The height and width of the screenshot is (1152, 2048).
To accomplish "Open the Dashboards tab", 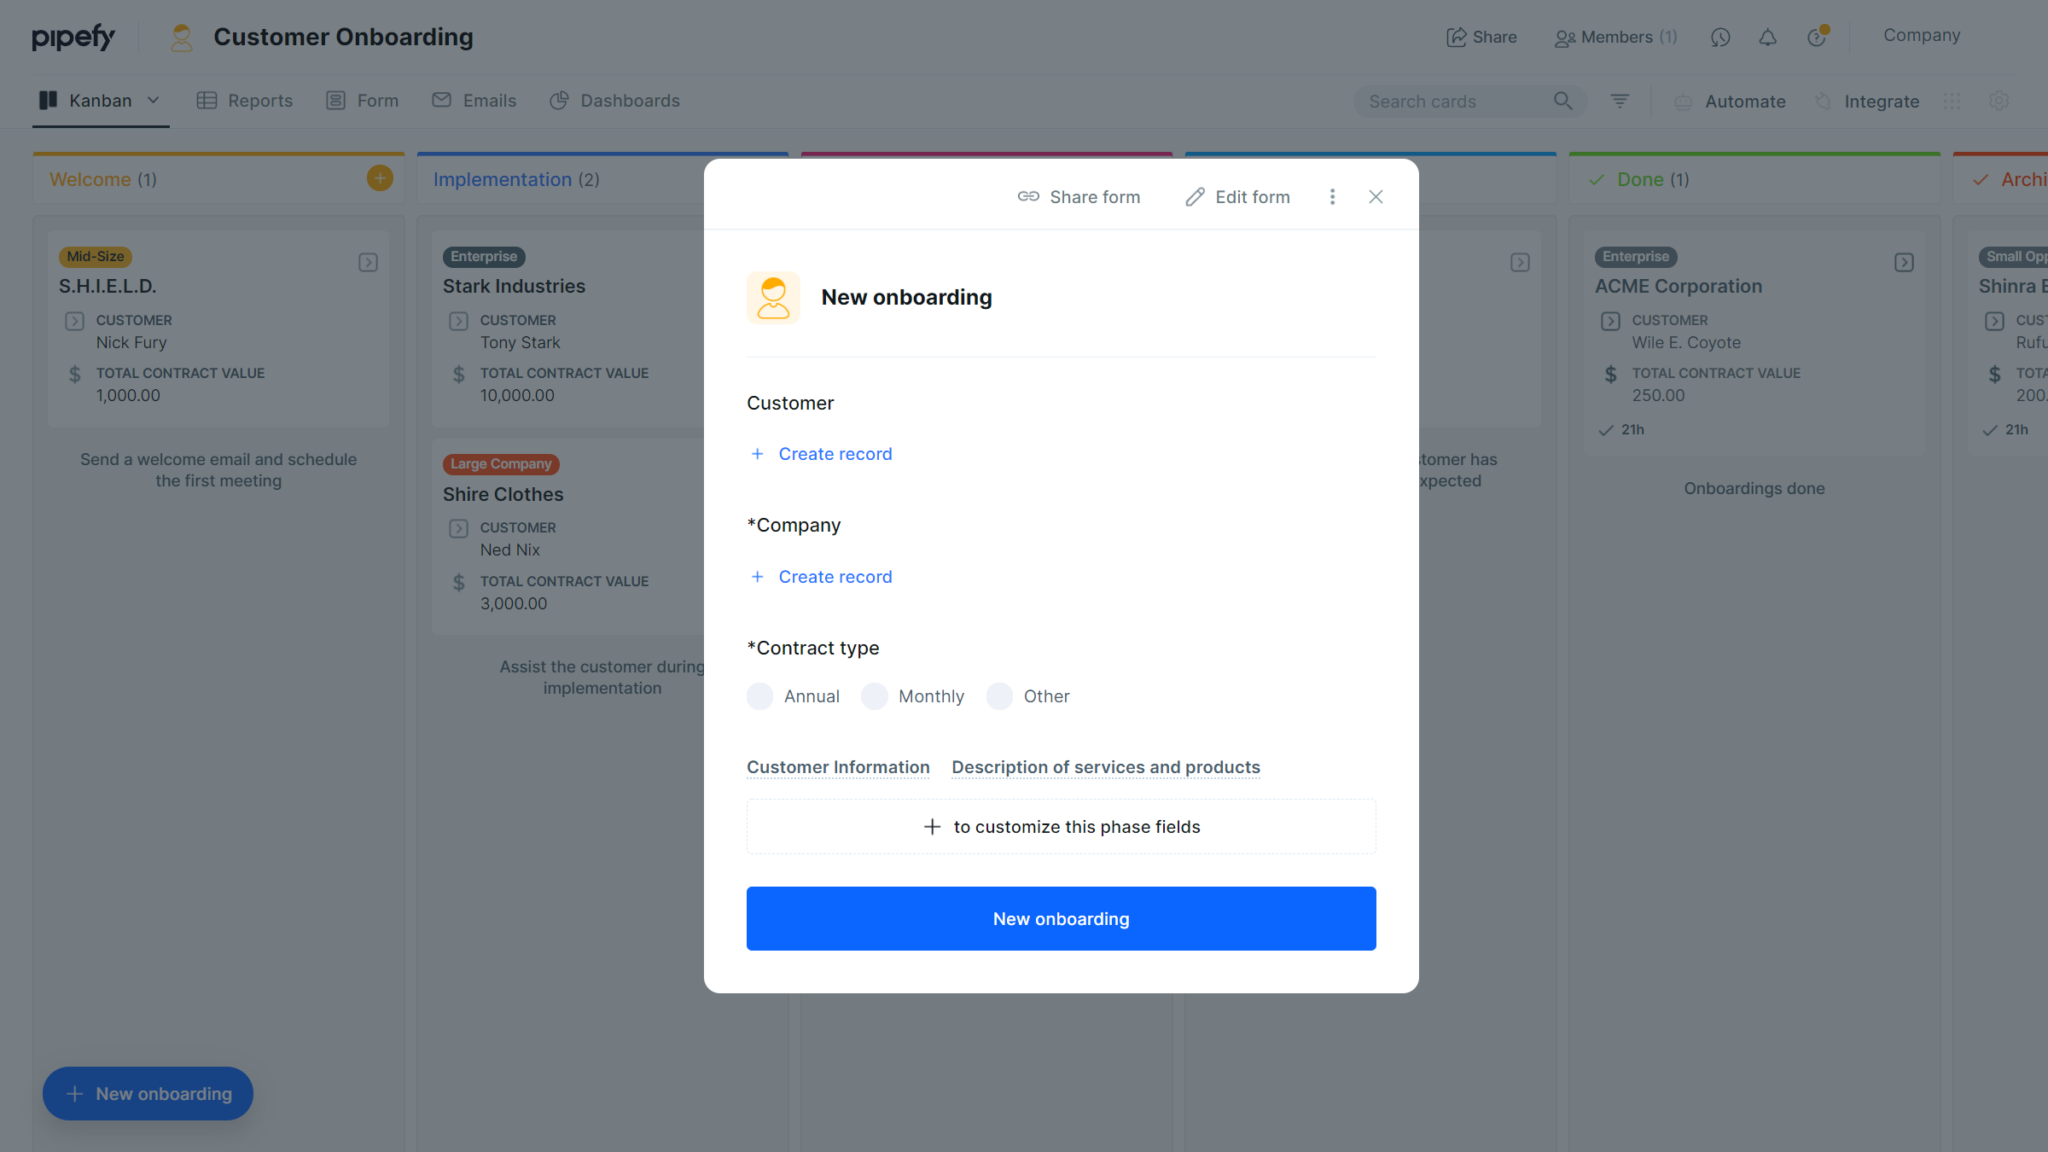I will [615, 100].
